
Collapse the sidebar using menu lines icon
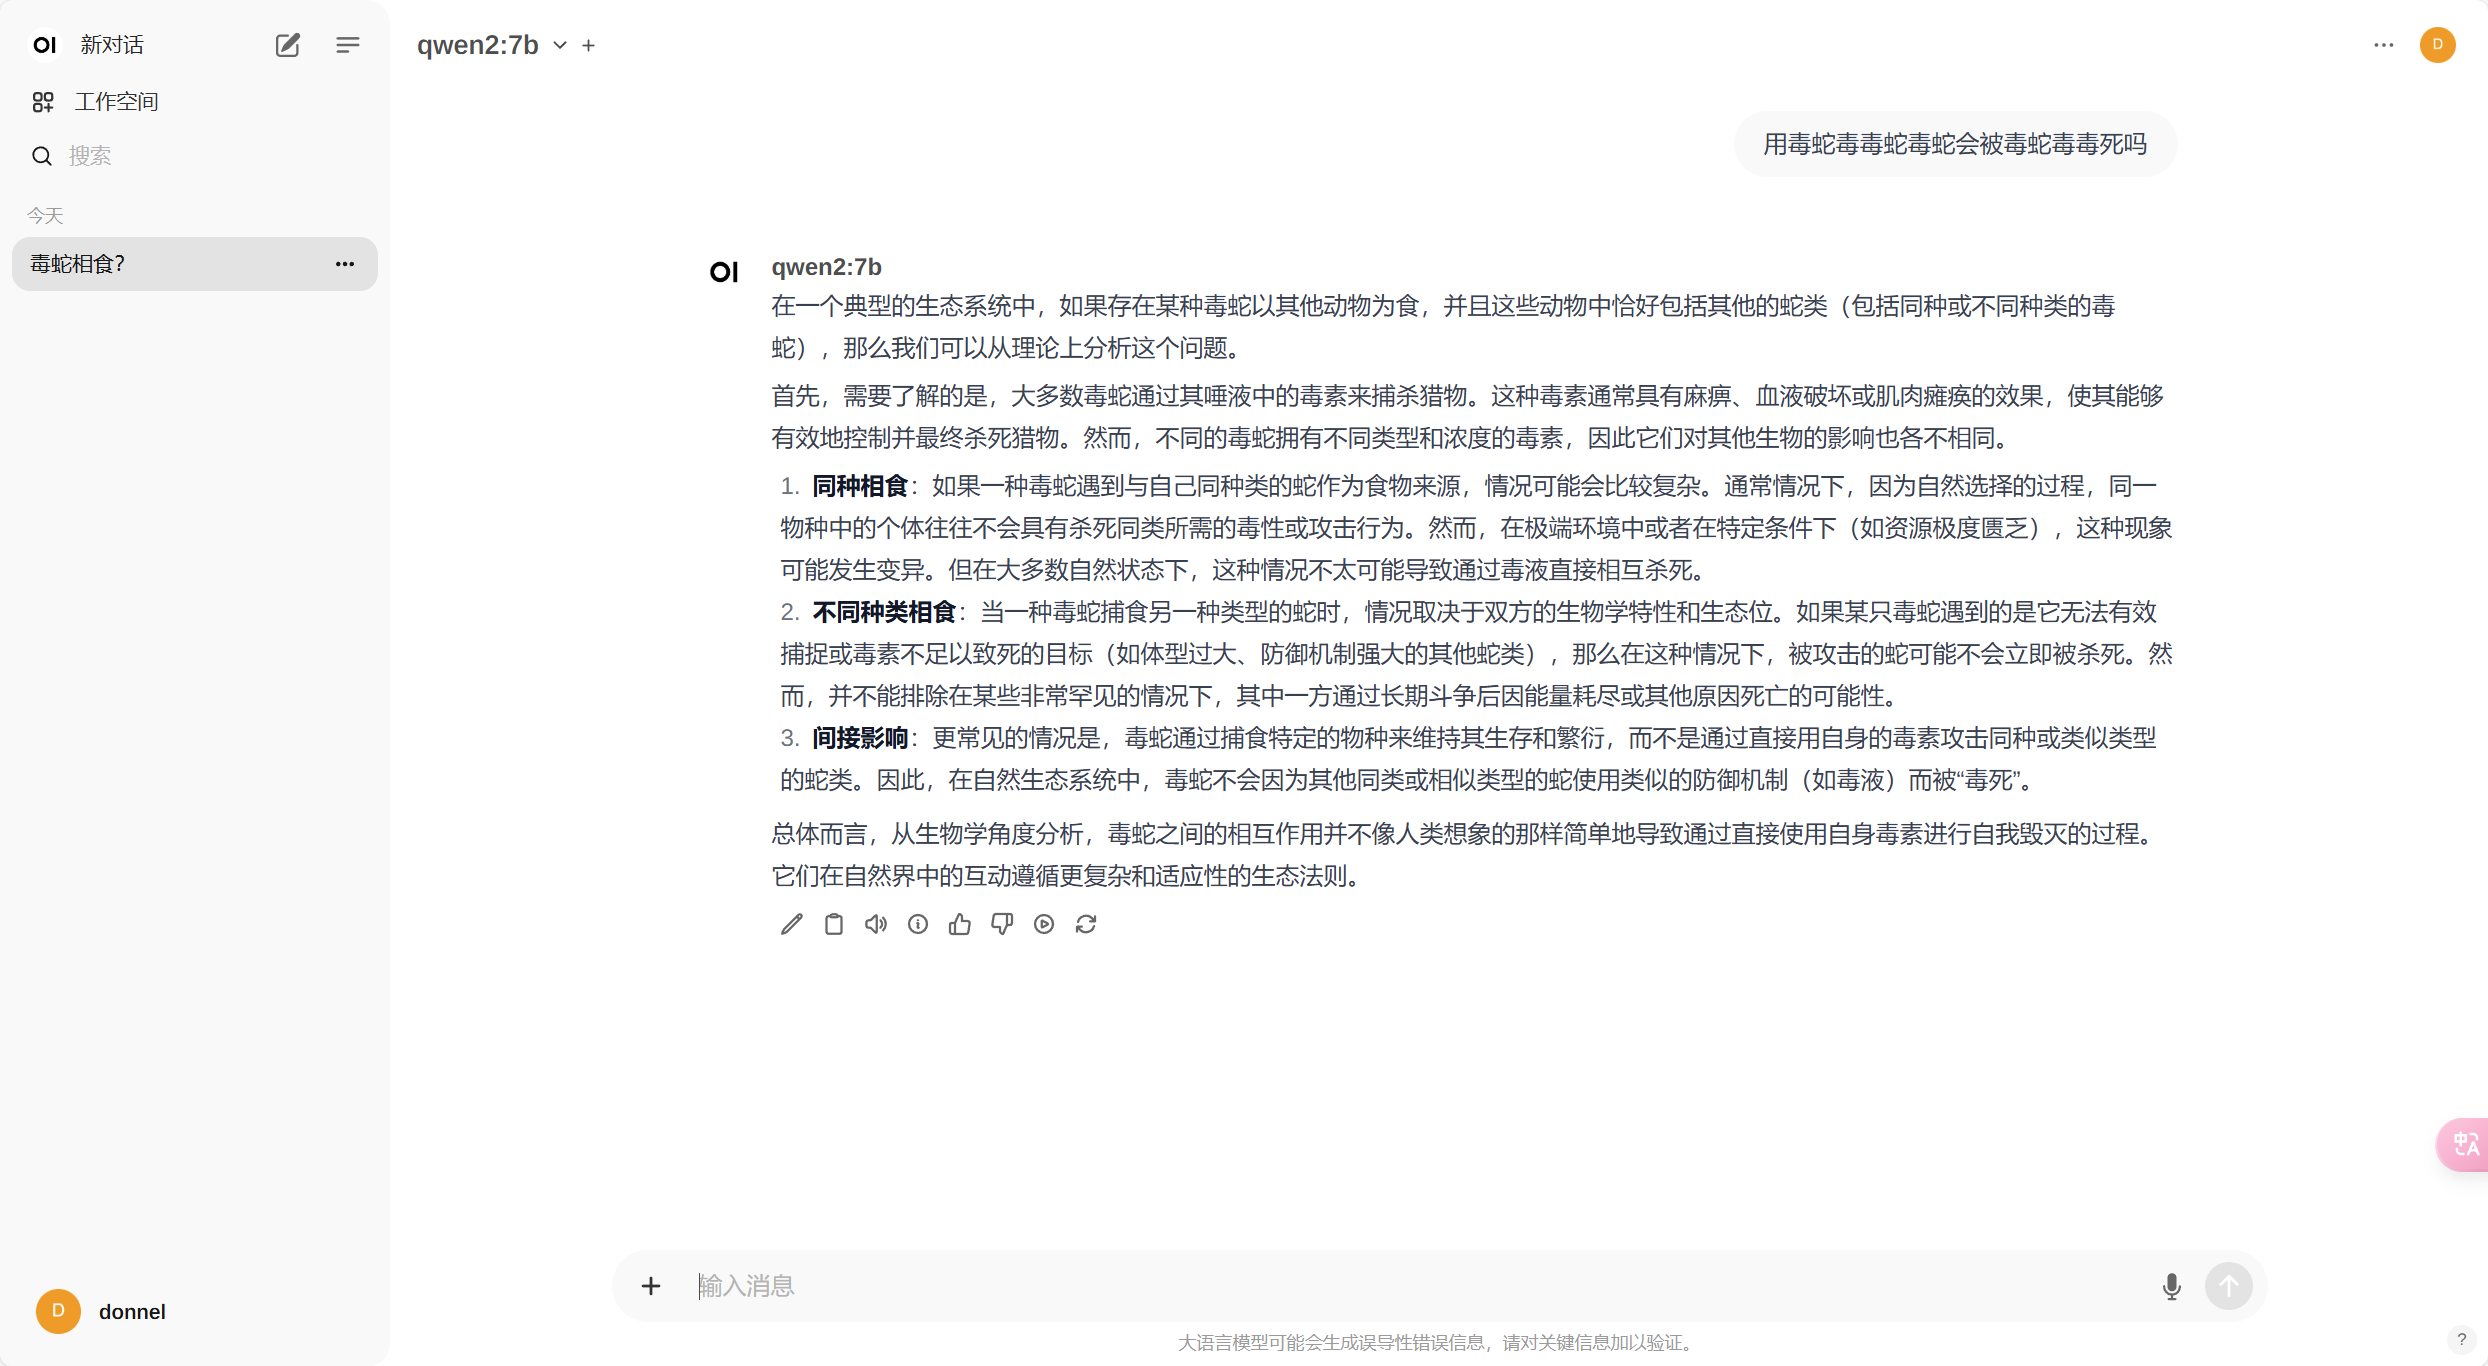click(x=347, y=45)
